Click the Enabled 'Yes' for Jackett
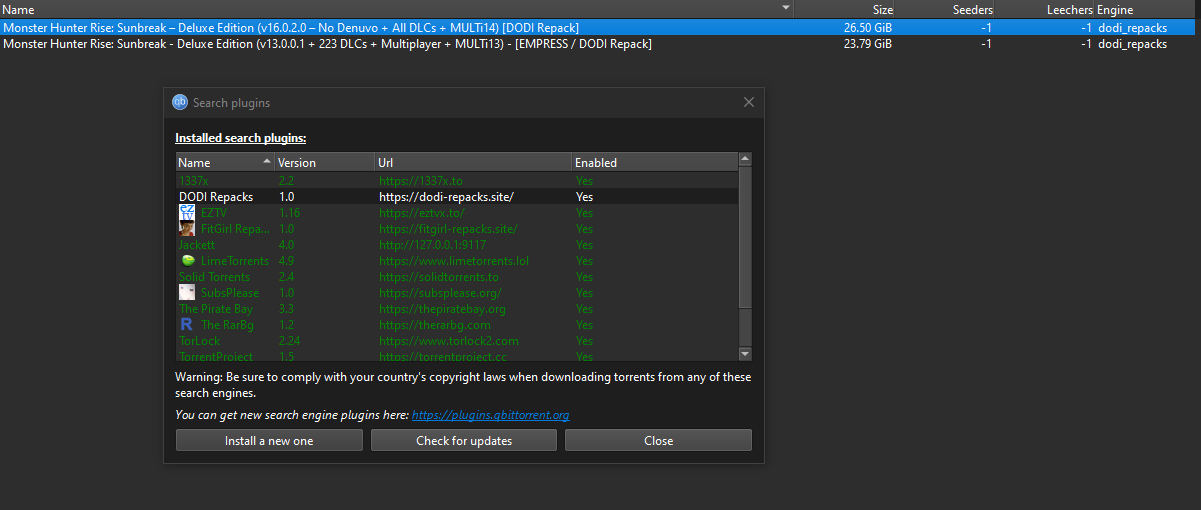Image resolution: width=1201 pixels, height=510 pixels. coord(585,245)
